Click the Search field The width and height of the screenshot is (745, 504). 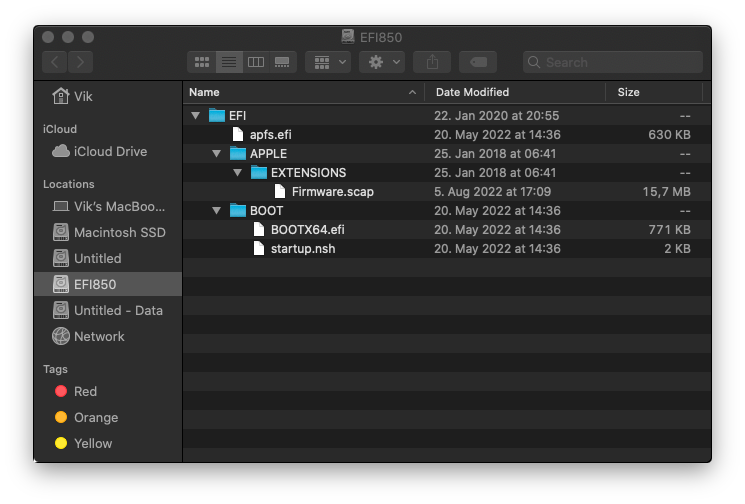pyautogui.click(x=613, y=62)
